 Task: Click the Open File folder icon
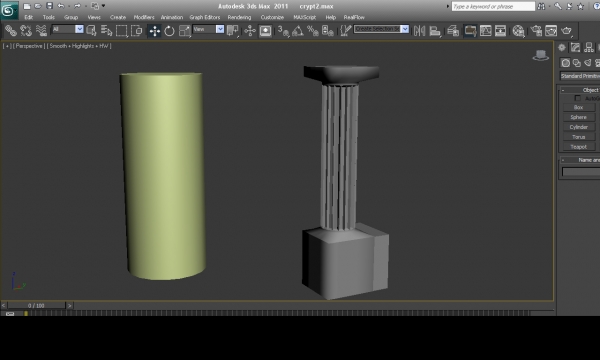point(38,6)
